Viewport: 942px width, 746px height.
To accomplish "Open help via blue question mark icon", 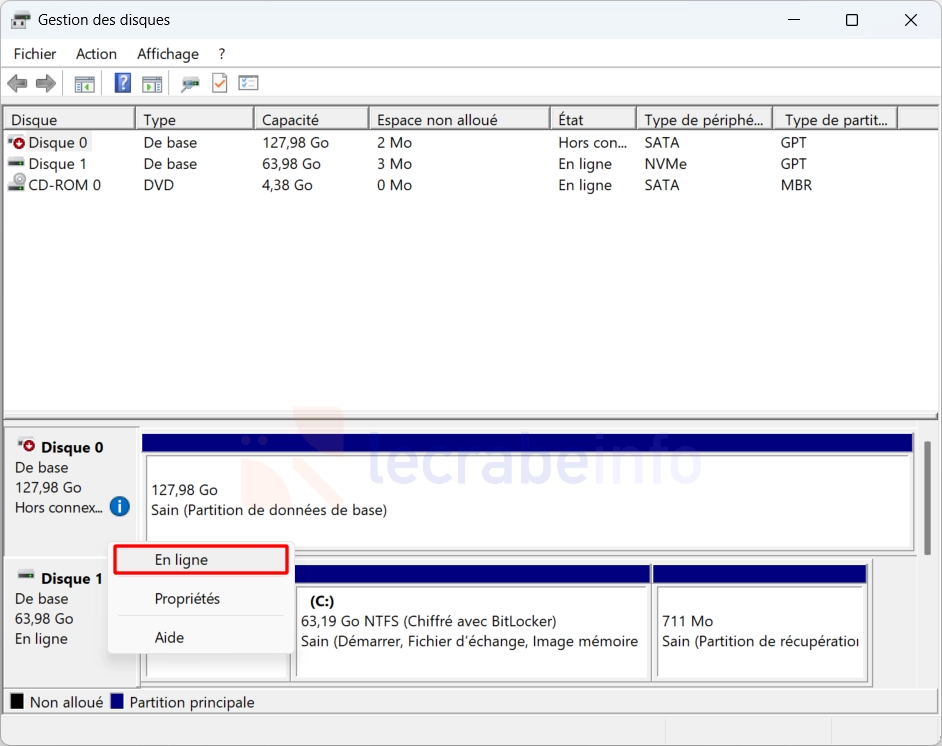I will point(123,84).
